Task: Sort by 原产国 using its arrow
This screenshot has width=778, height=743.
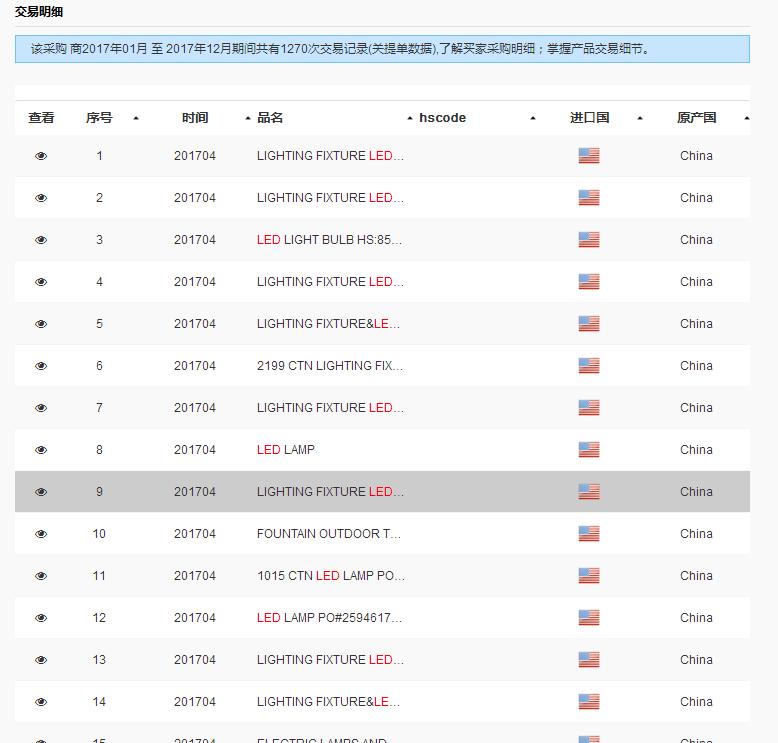Action: [x=747, y=118]
